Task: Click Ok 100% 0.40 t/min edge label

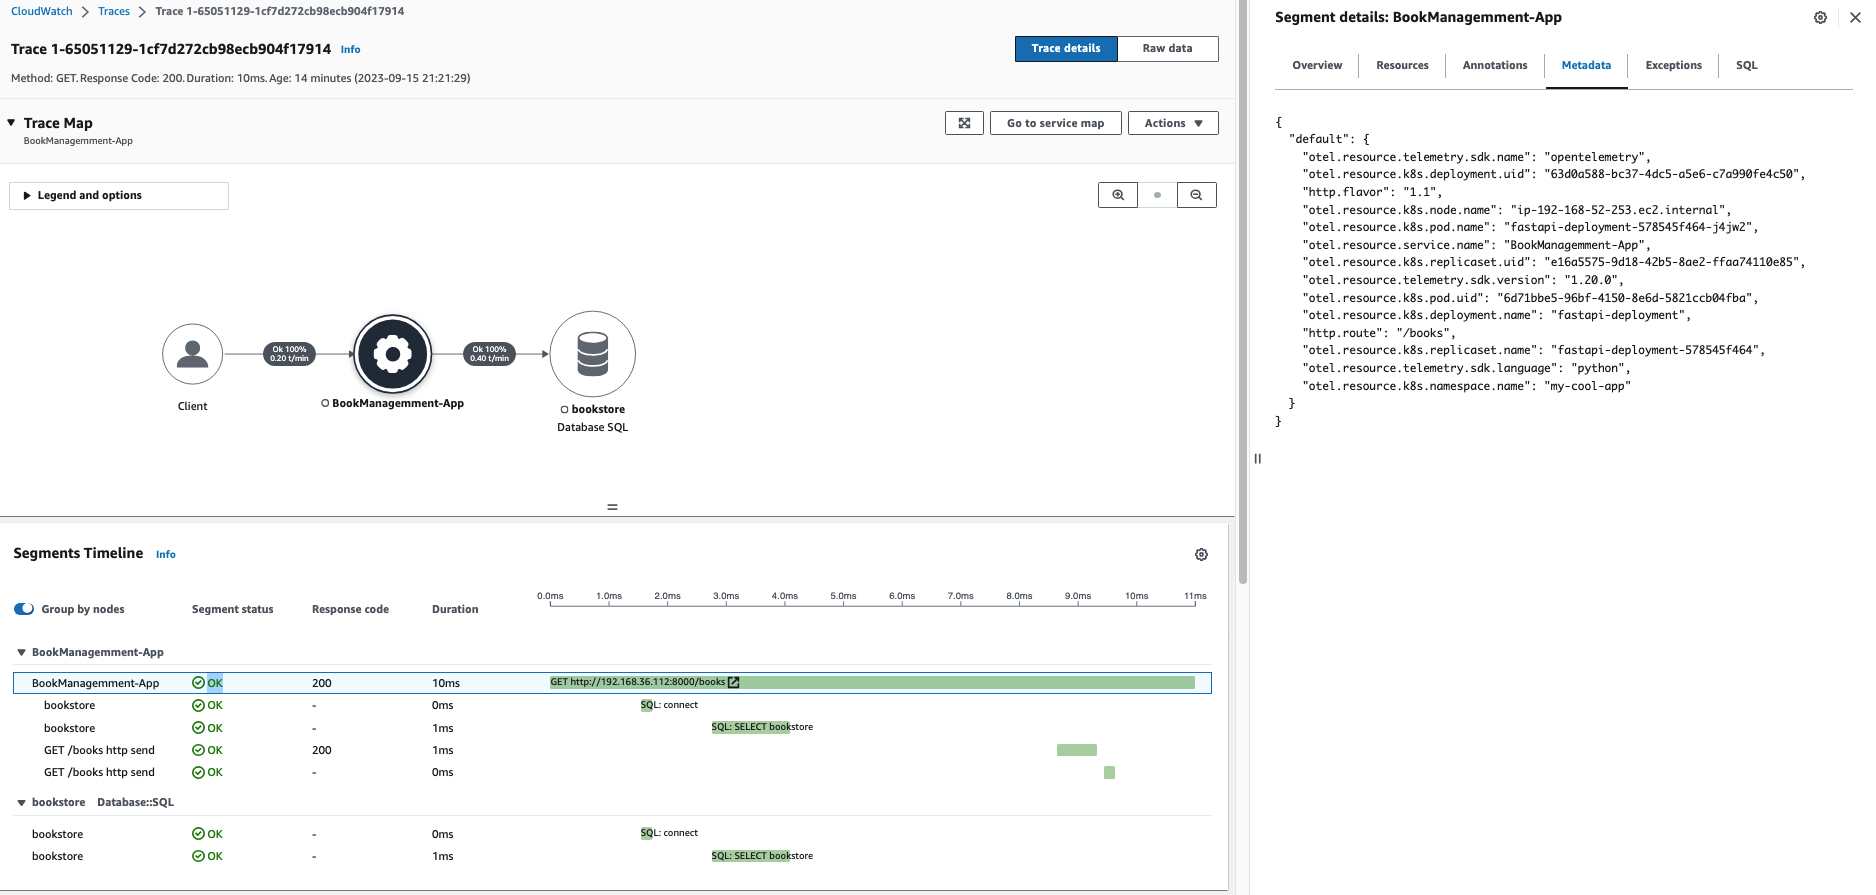Action: [490, 354]
